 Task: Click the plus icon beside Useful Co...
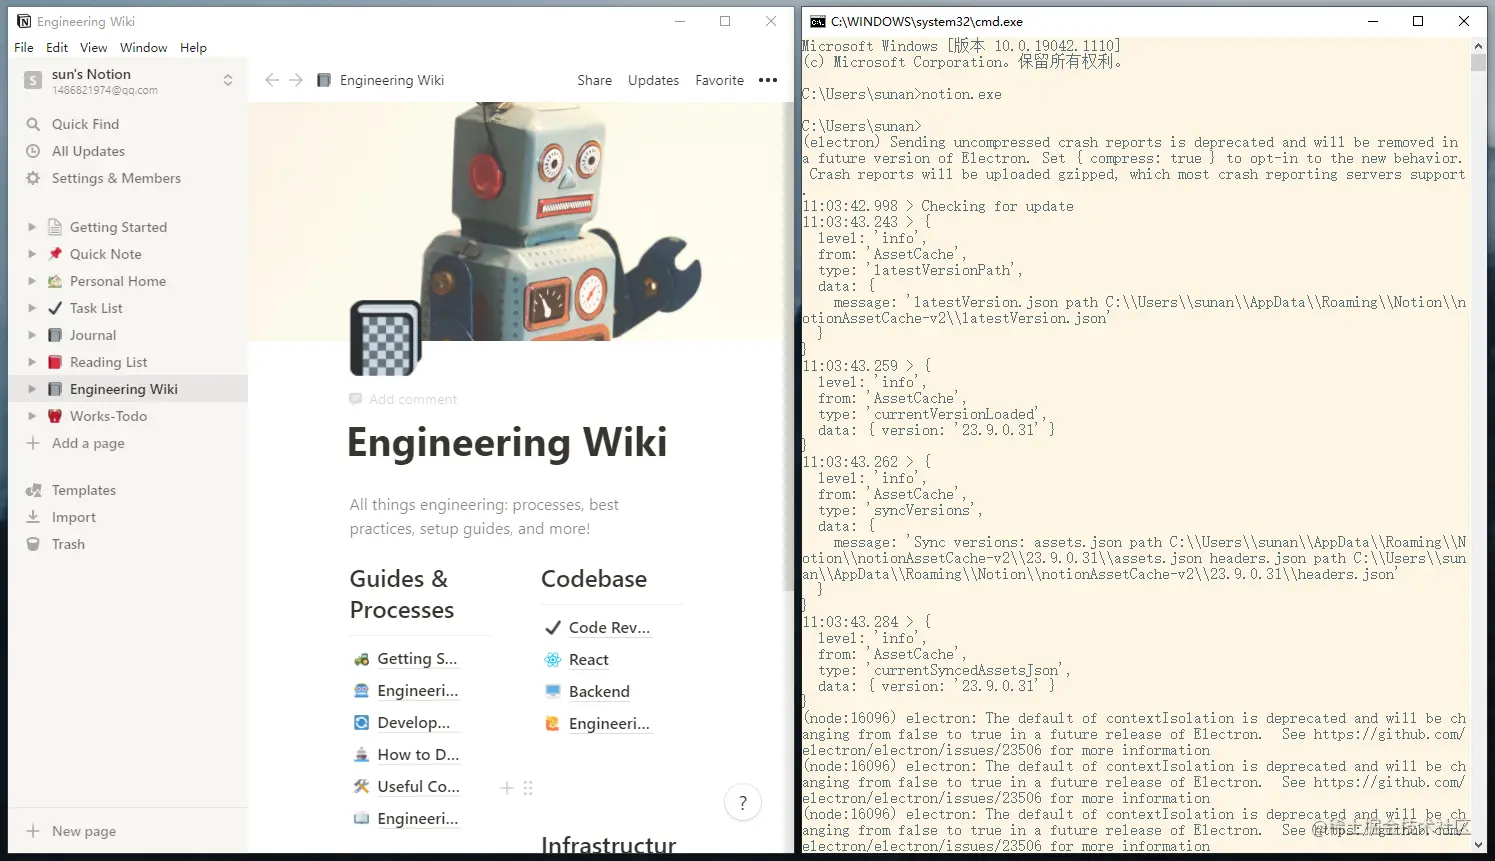pyautogui.click(x=507, y=788)
